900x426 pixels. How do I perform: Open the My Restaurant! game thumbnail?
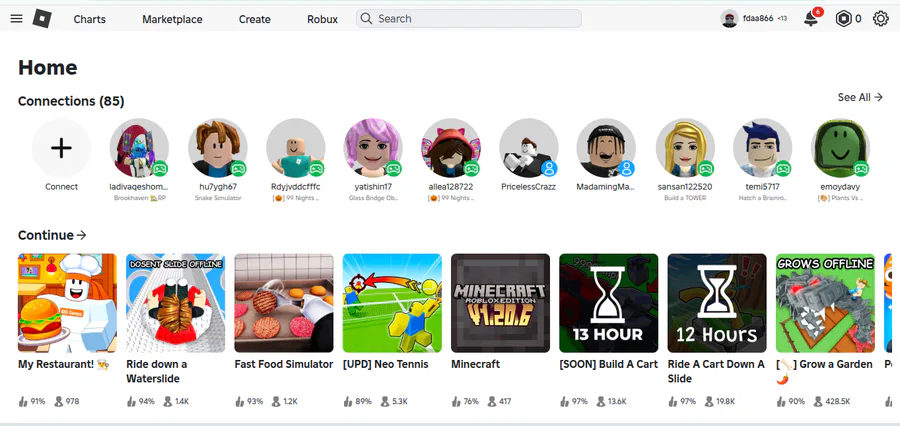[x=67, y=303]
